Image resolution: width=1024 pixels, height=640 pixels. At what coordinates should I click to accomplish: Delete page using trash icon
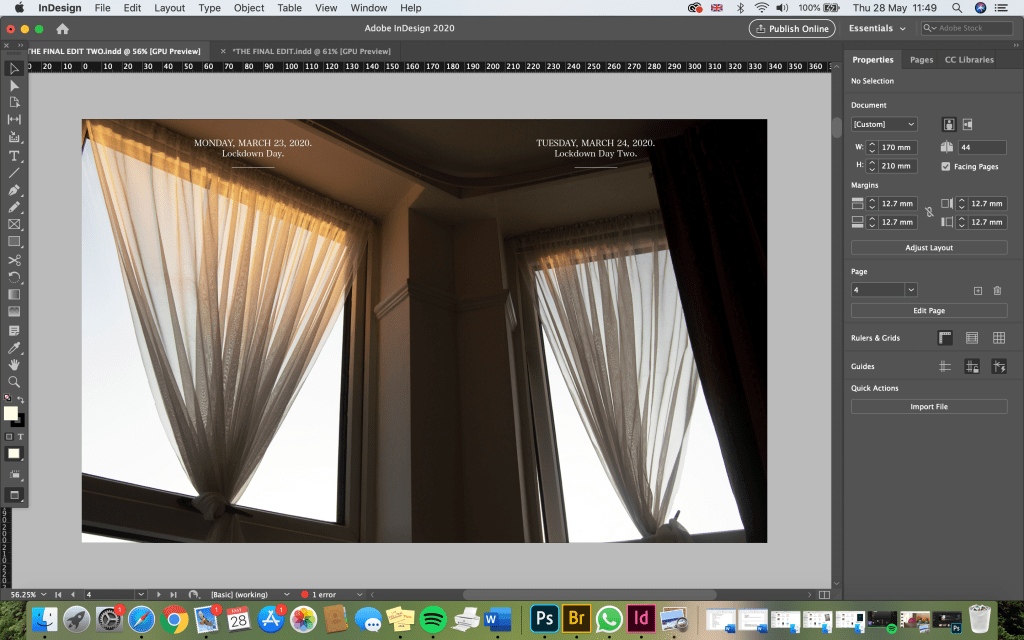point(997,290)
